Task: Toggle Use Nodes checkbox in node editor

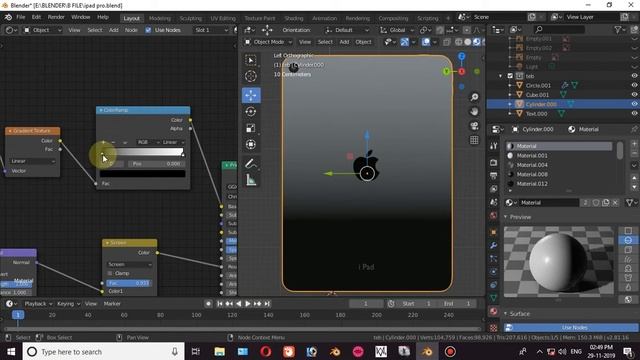Action: pos(148,30)
